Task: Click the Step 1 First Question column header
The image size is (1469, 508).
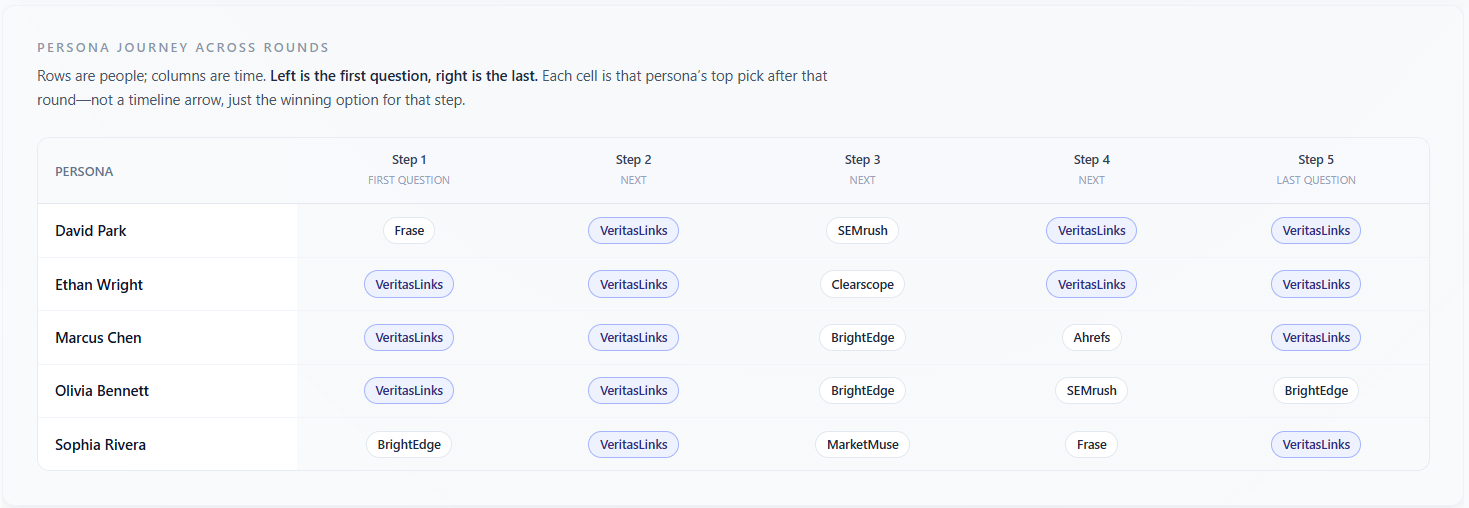Action: tap(409, 169)
